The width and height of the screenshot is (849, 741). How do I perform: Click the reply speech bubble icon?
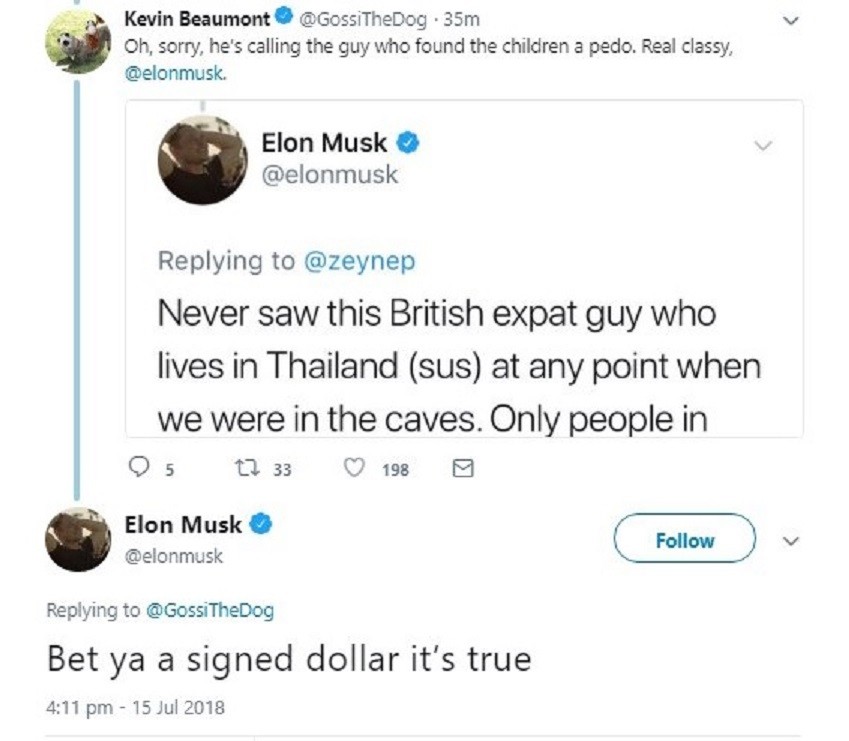pyautogui.click(x=139, y=468)
